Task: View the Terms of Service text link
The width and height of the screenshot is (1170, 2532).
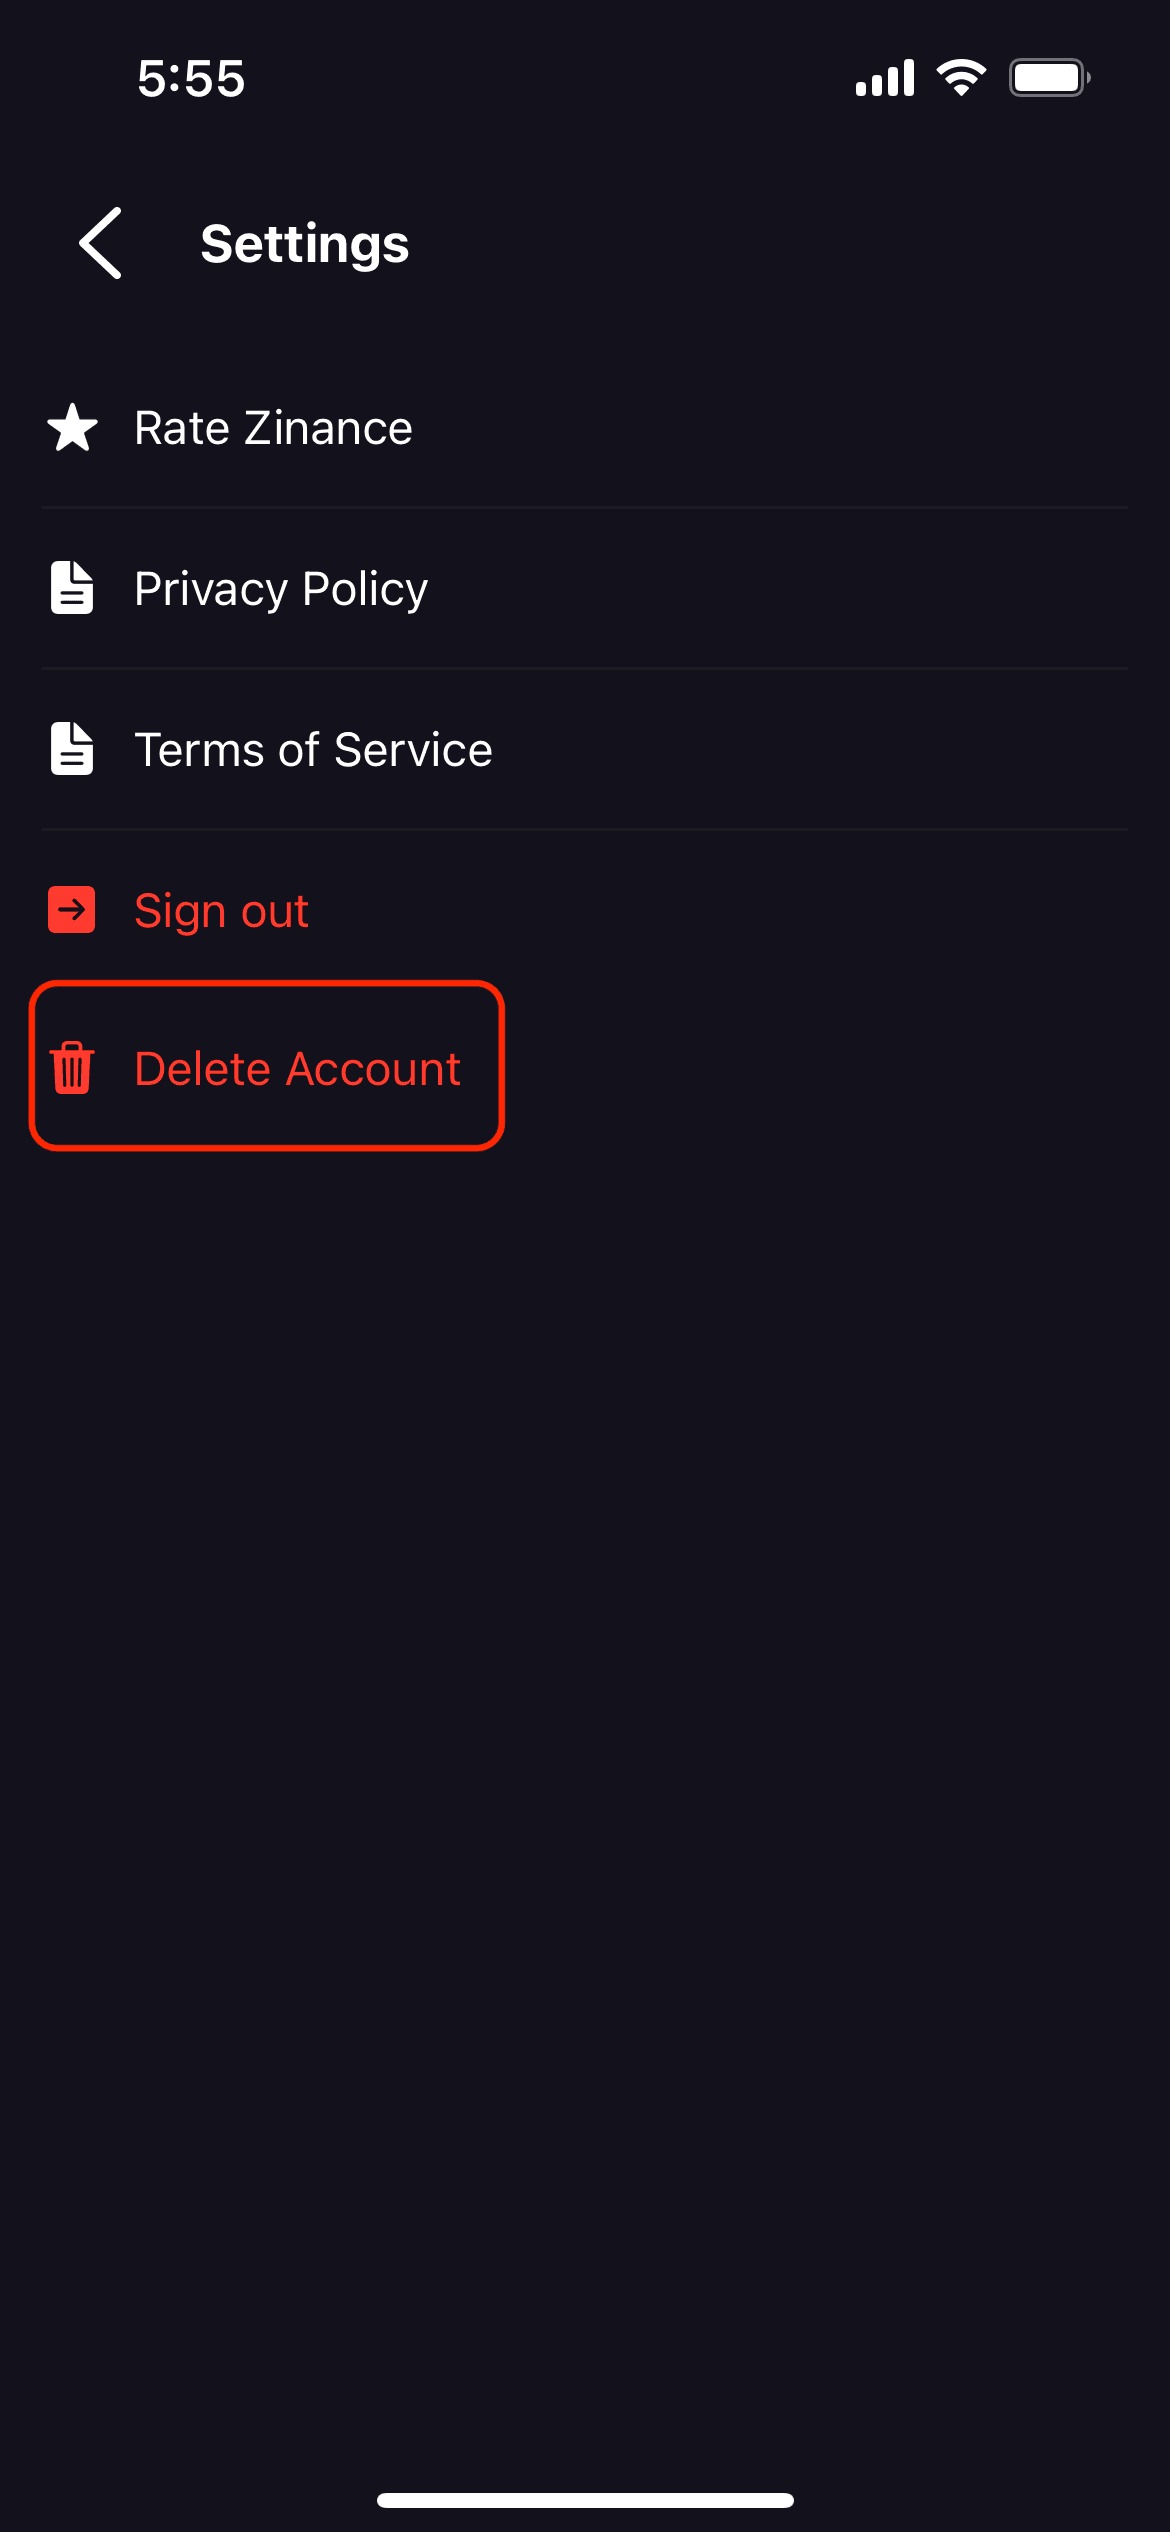Action: point(313,749)
